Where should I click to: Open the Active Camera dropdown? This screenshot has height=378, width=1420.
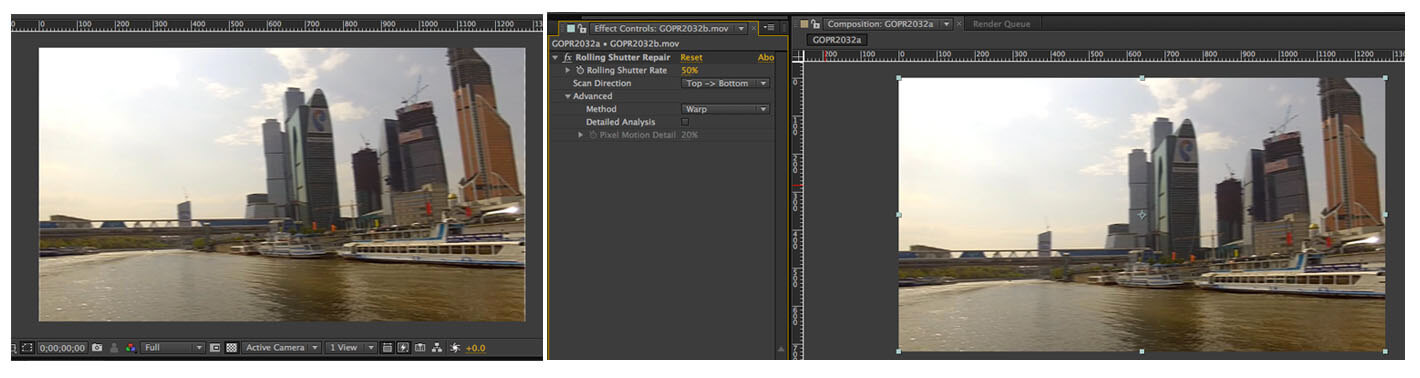(281, 347)
